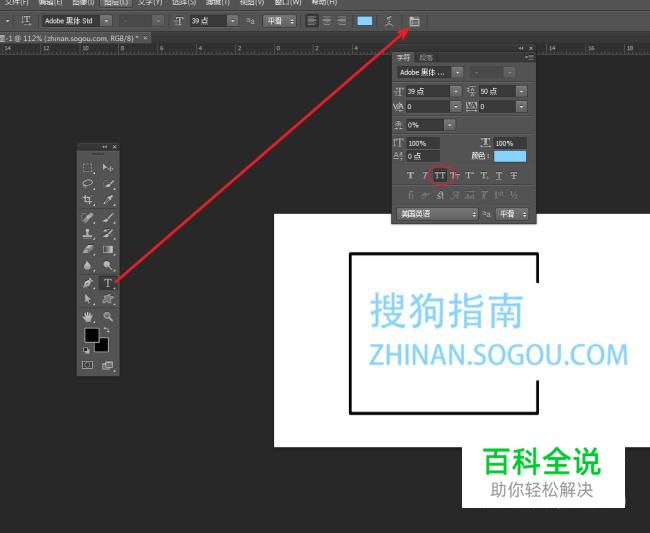The width and height of the screenshot is (650, 533).
Task: Switch to the Paragraph tab
Action: [426, 57]
